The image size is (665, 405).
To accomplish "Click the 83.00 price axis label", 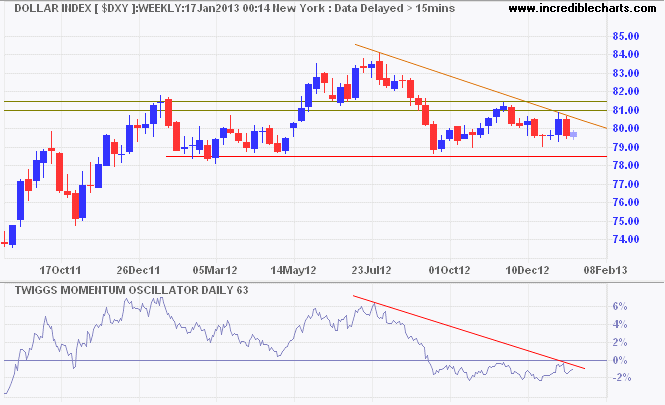I will click(x=626, y=73).
